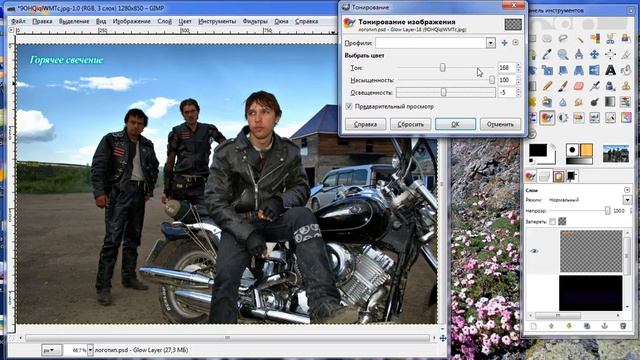The height and width of the screenshot is (360, 640).
Task: Open the Инструменты menu
Action: pyautogui.click(x=217, y=21)
